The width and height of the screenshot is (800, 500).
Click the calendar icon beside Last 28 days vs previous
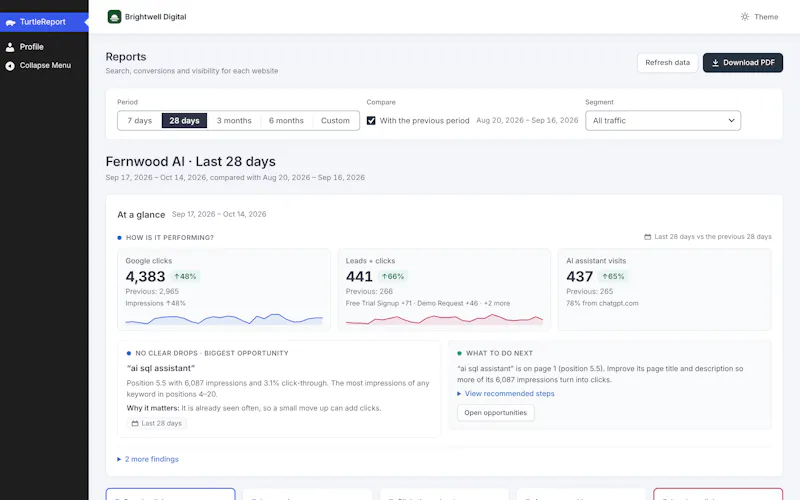click(x=647, y=237)
